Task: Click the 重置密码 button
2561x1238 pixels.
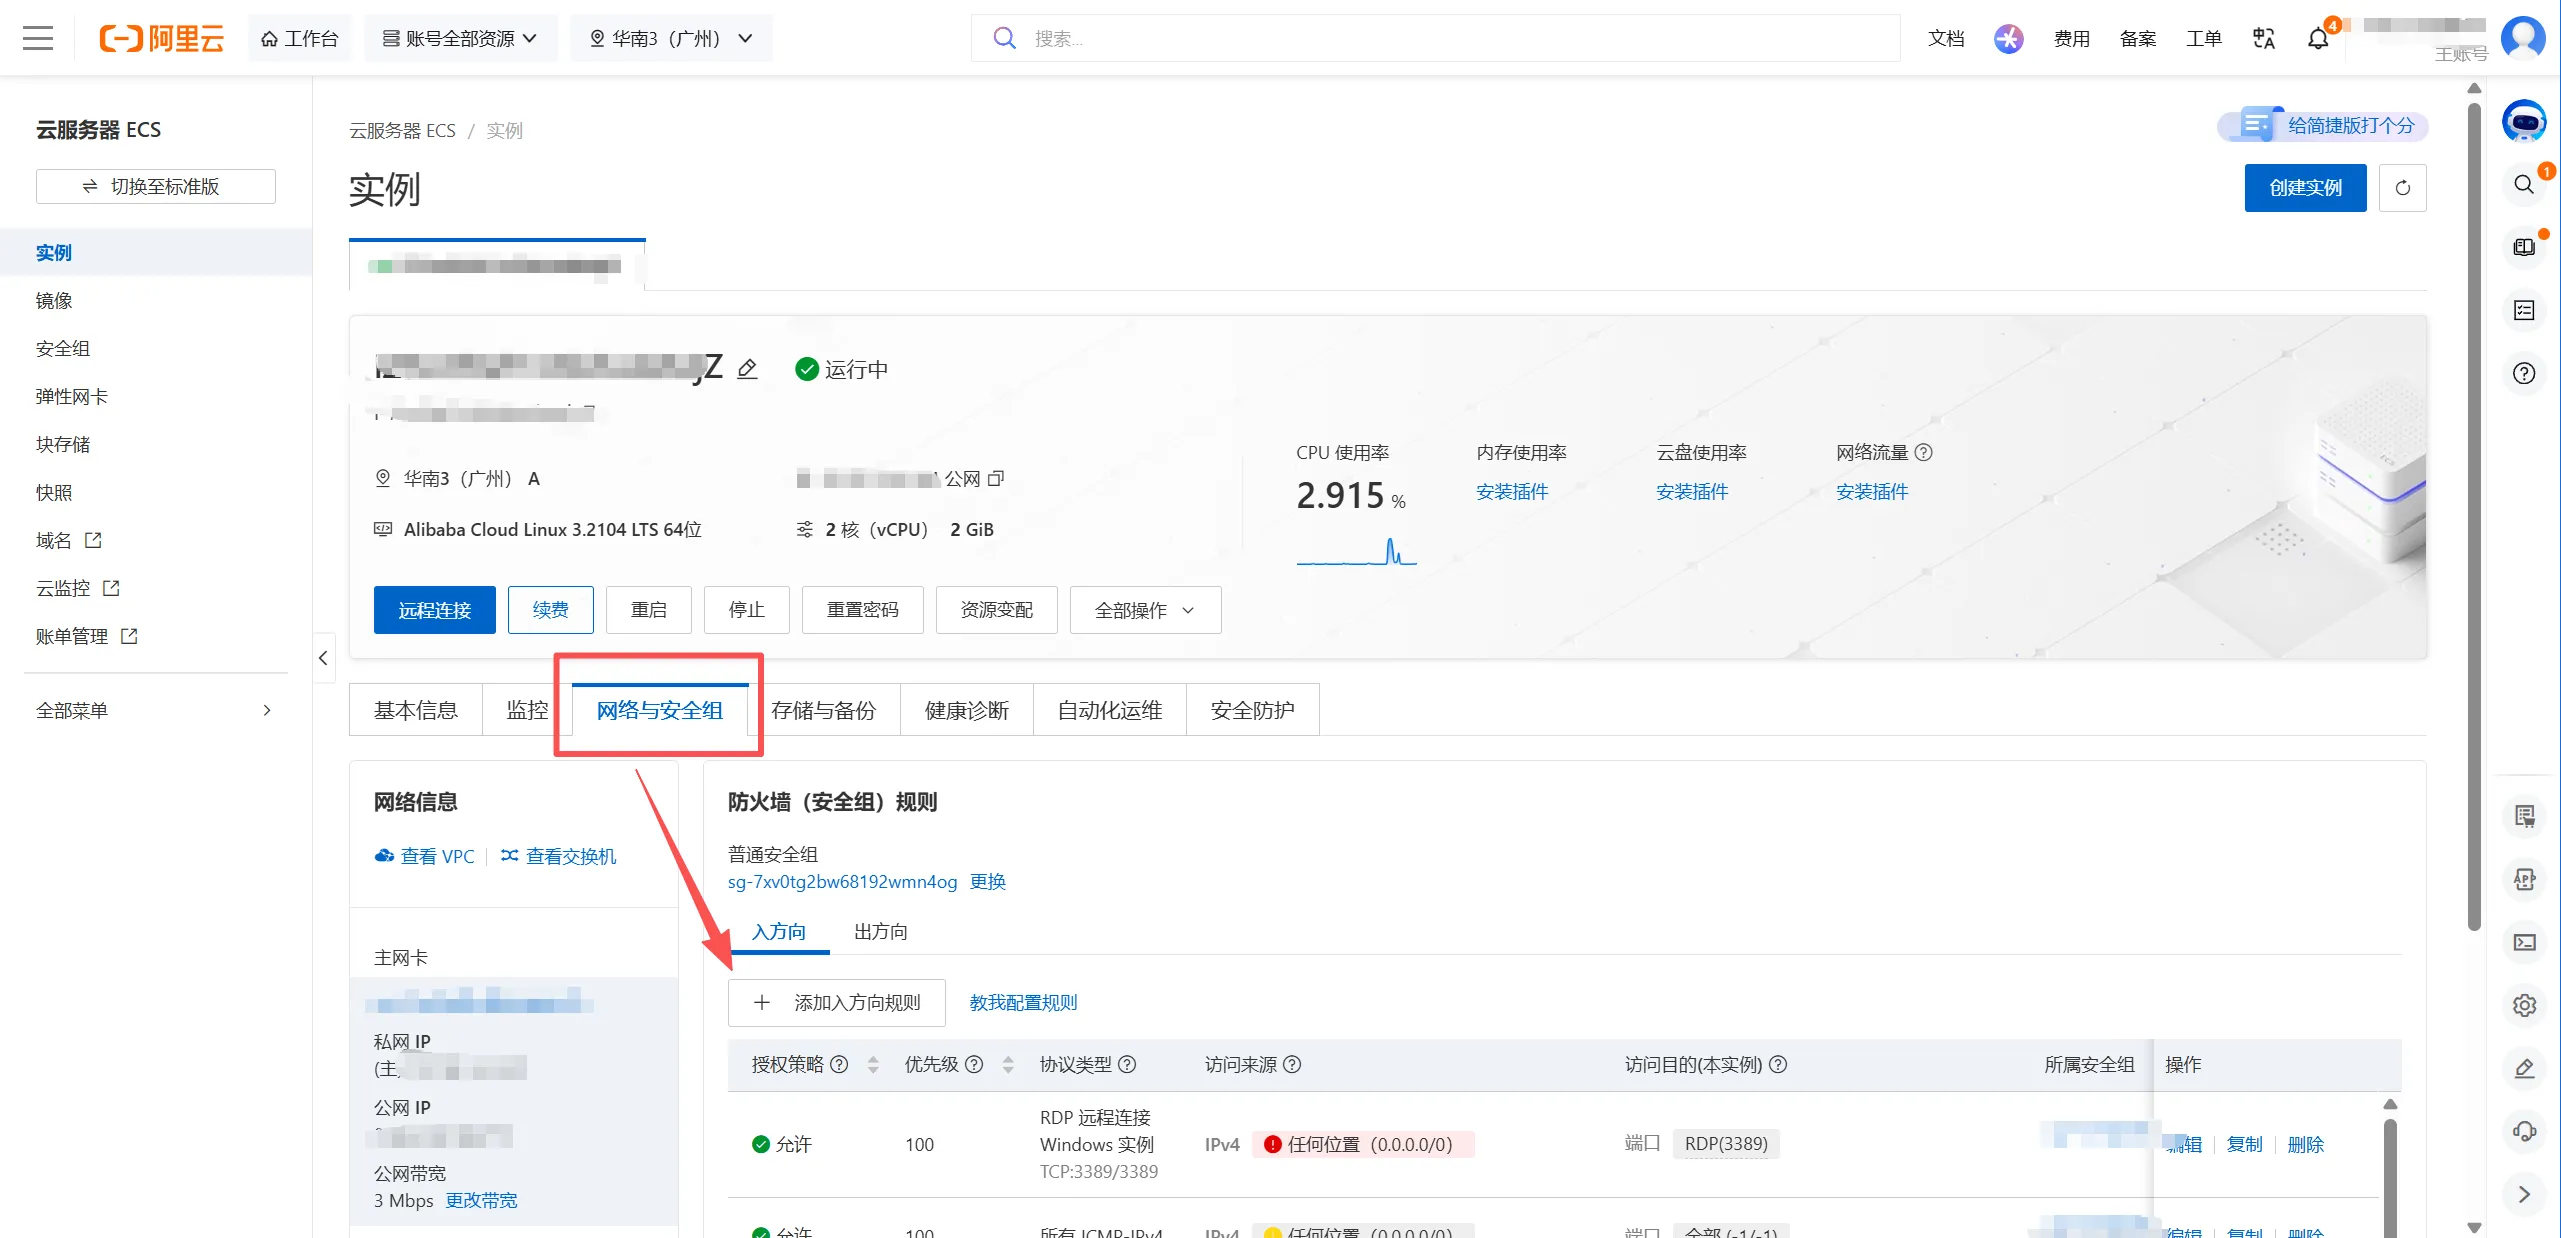Action: point(863,610)
